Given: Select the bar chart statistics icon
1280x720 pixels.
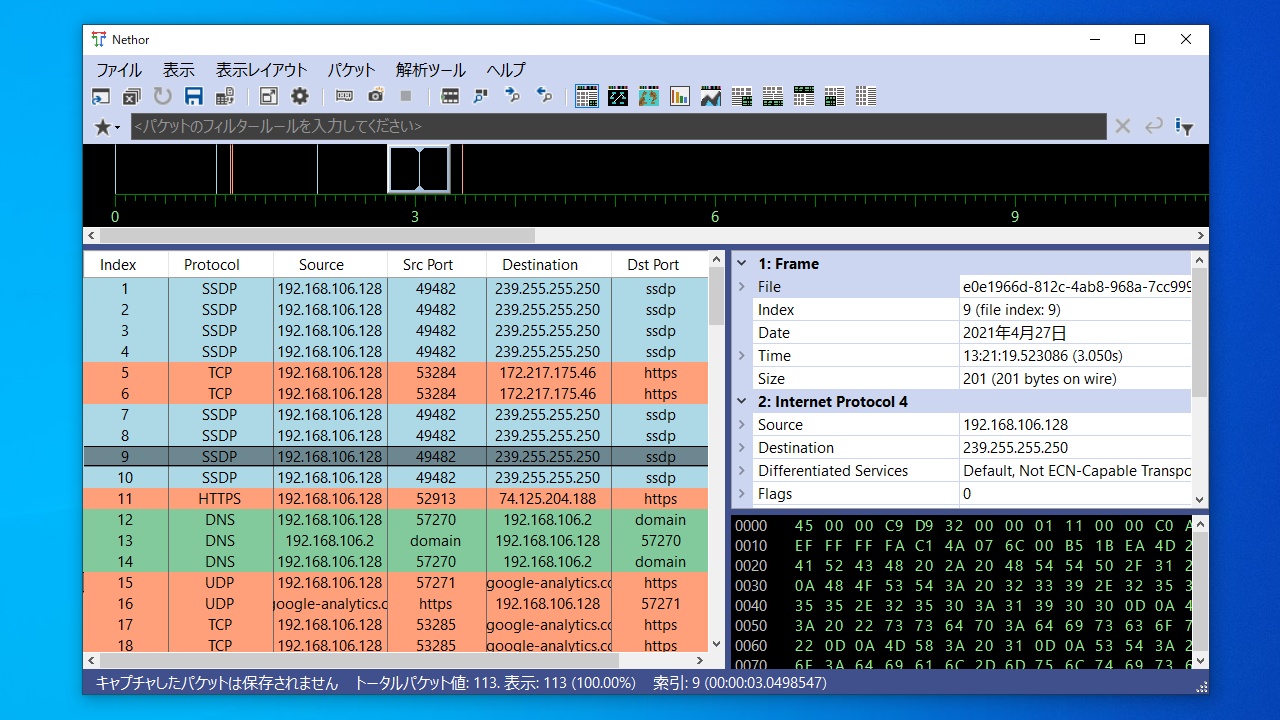Looking at the screenshot, I should point(680,96).
